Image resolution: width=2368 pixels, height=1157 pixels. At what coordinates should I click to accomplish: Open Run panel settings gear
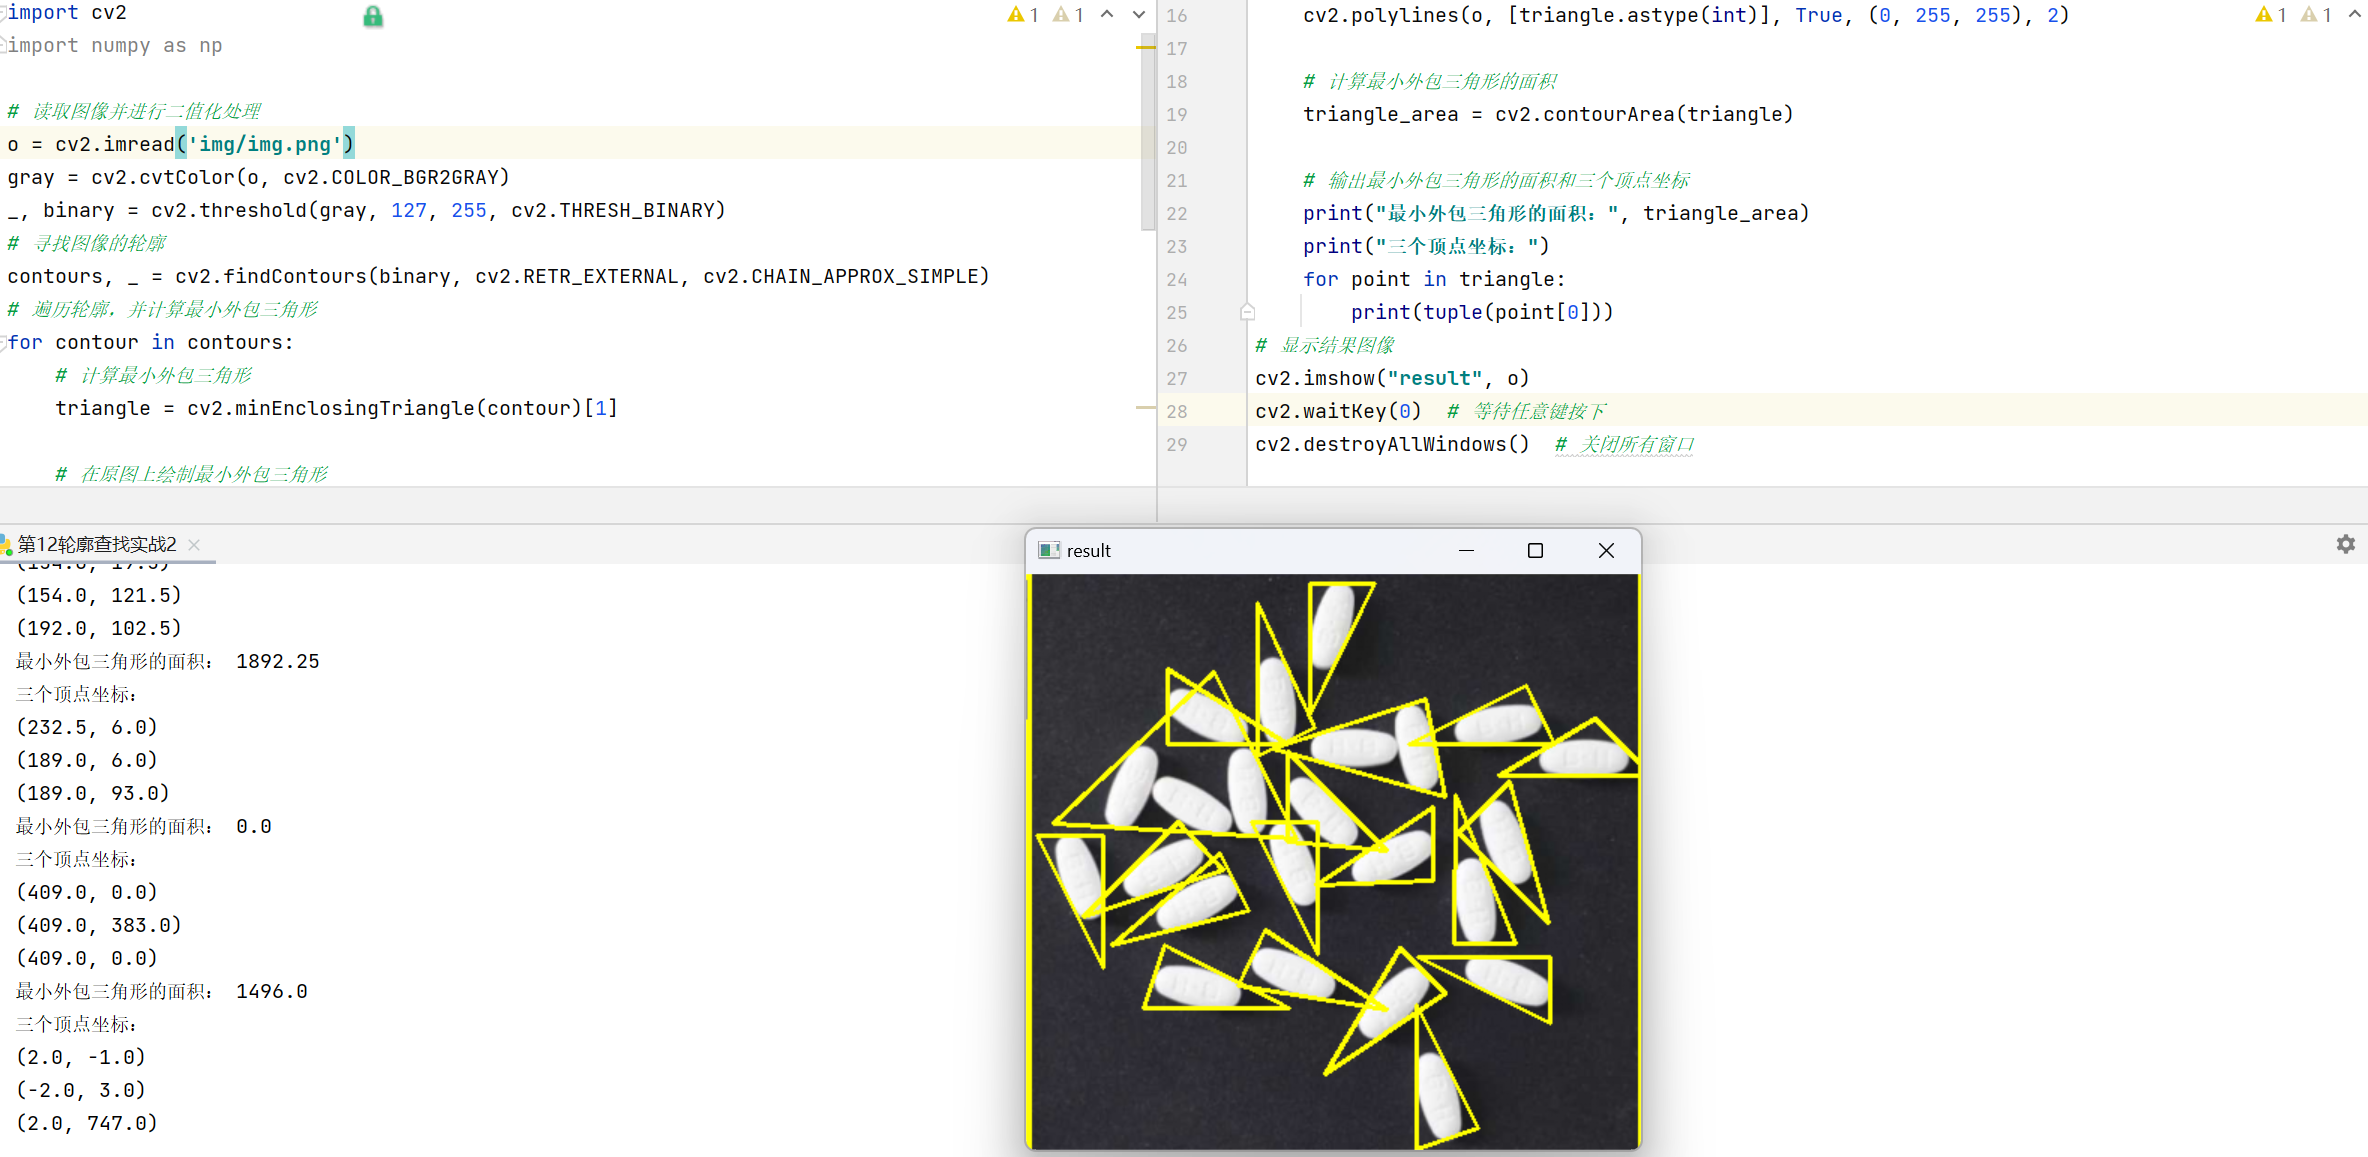coord(2345,544)
